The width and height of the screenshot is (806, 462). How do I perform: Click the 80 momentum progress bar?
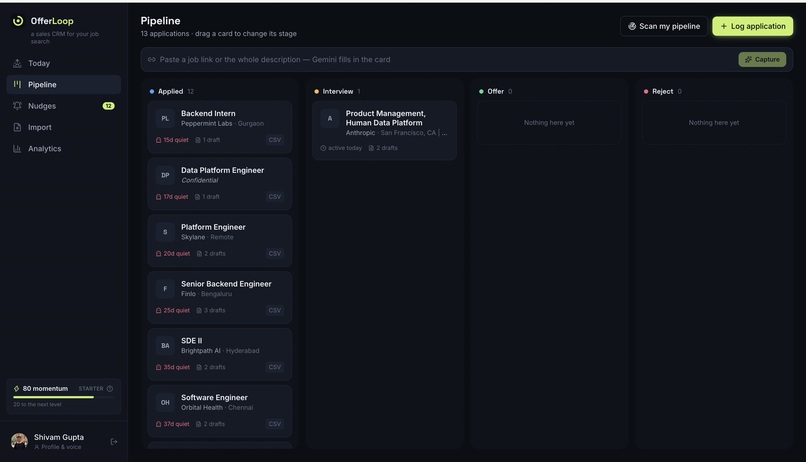(63, 397)
